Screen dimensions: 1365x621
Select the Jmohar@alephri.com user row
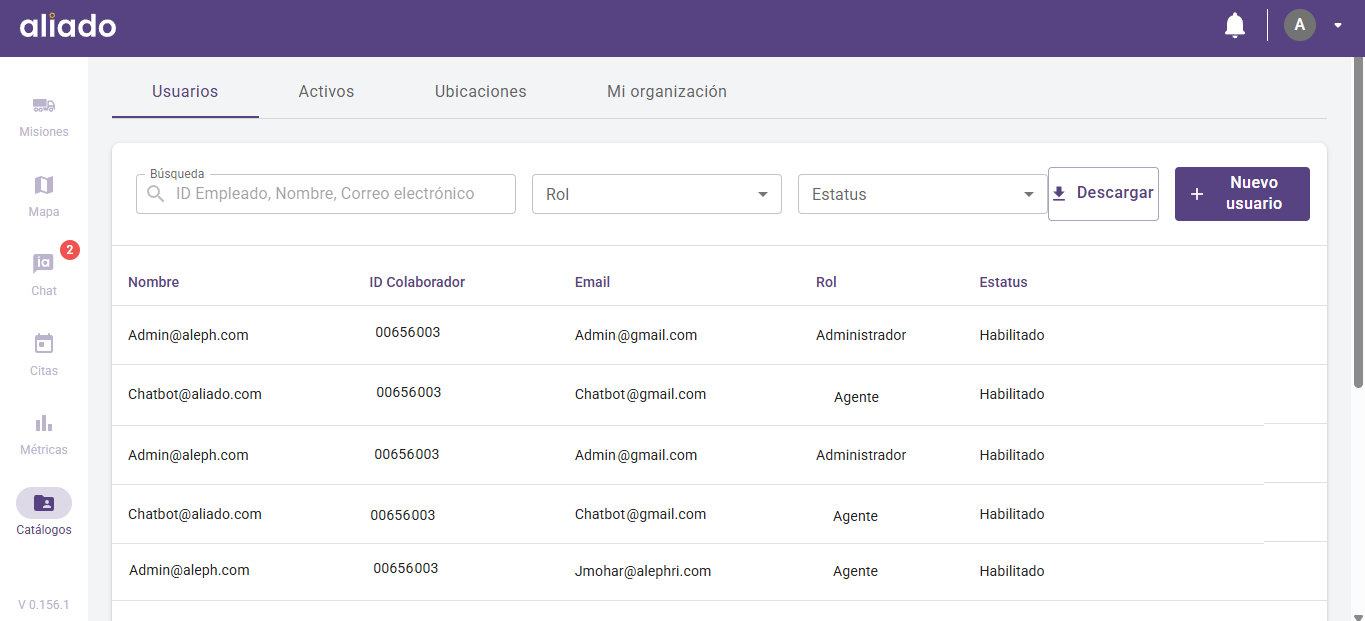point(642,571)
